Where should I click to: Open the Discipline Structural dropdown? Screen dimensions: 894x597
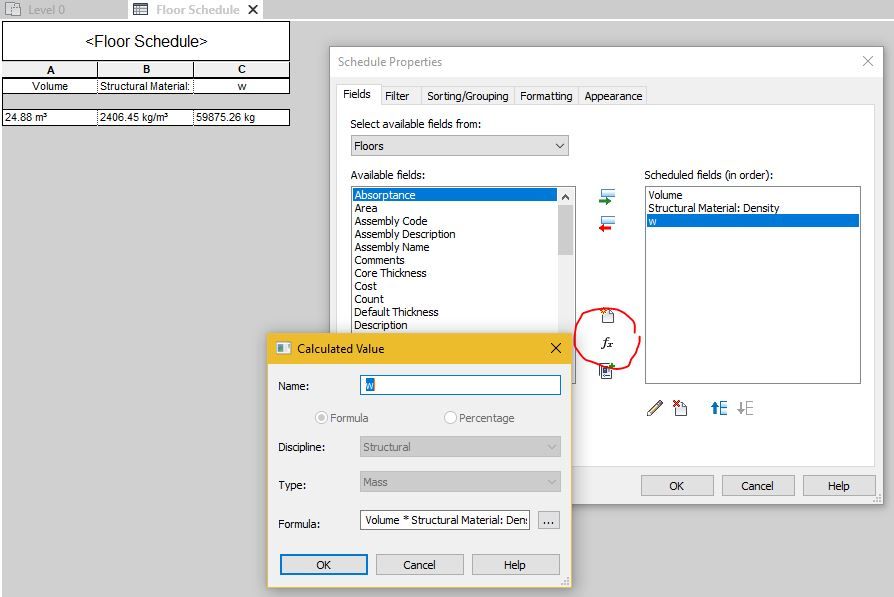(460, 447)
